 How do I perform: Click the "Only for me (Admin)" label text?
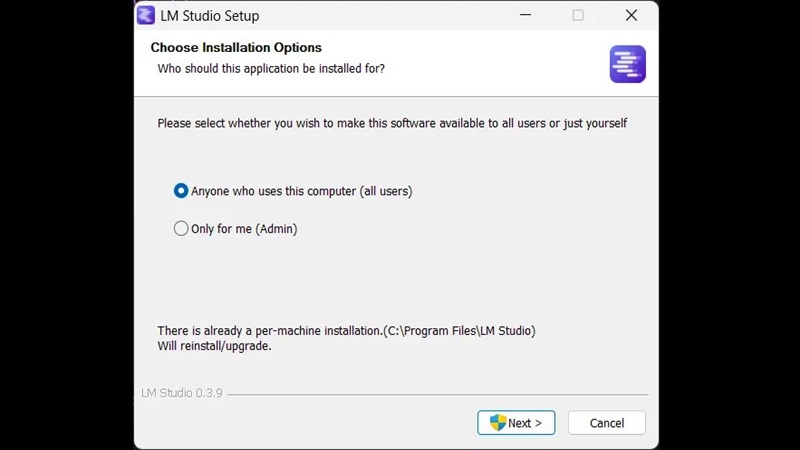pos(244,229)
